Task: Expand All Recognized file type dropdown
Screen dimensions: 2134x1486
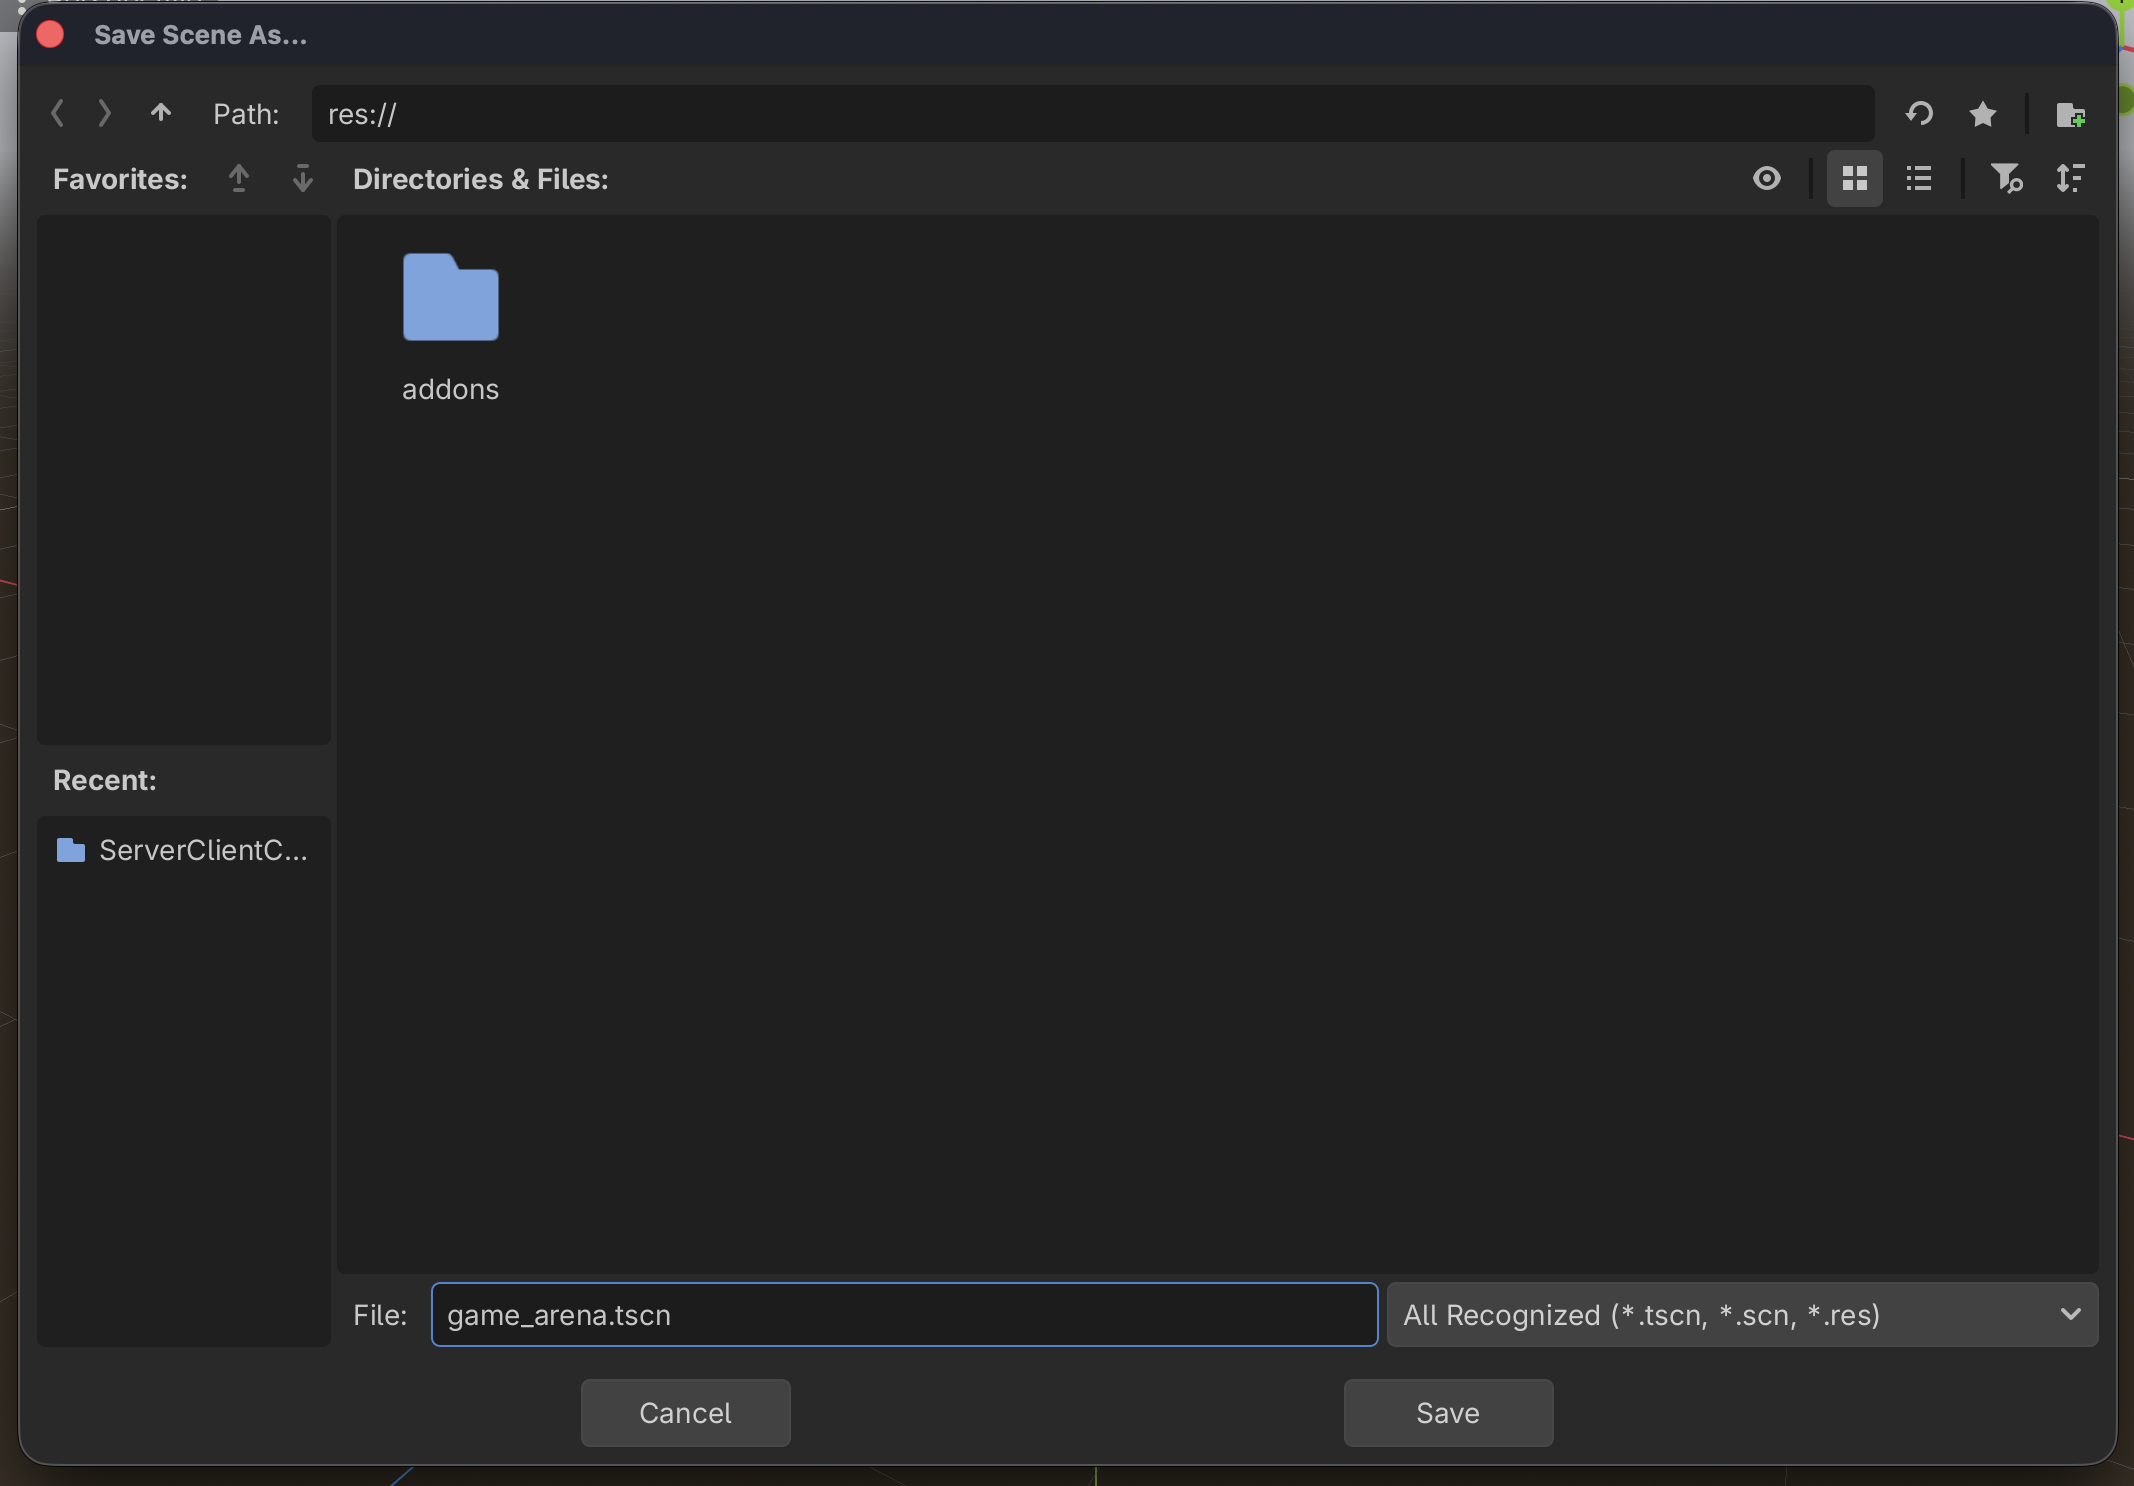Action: (1742, 1314)
